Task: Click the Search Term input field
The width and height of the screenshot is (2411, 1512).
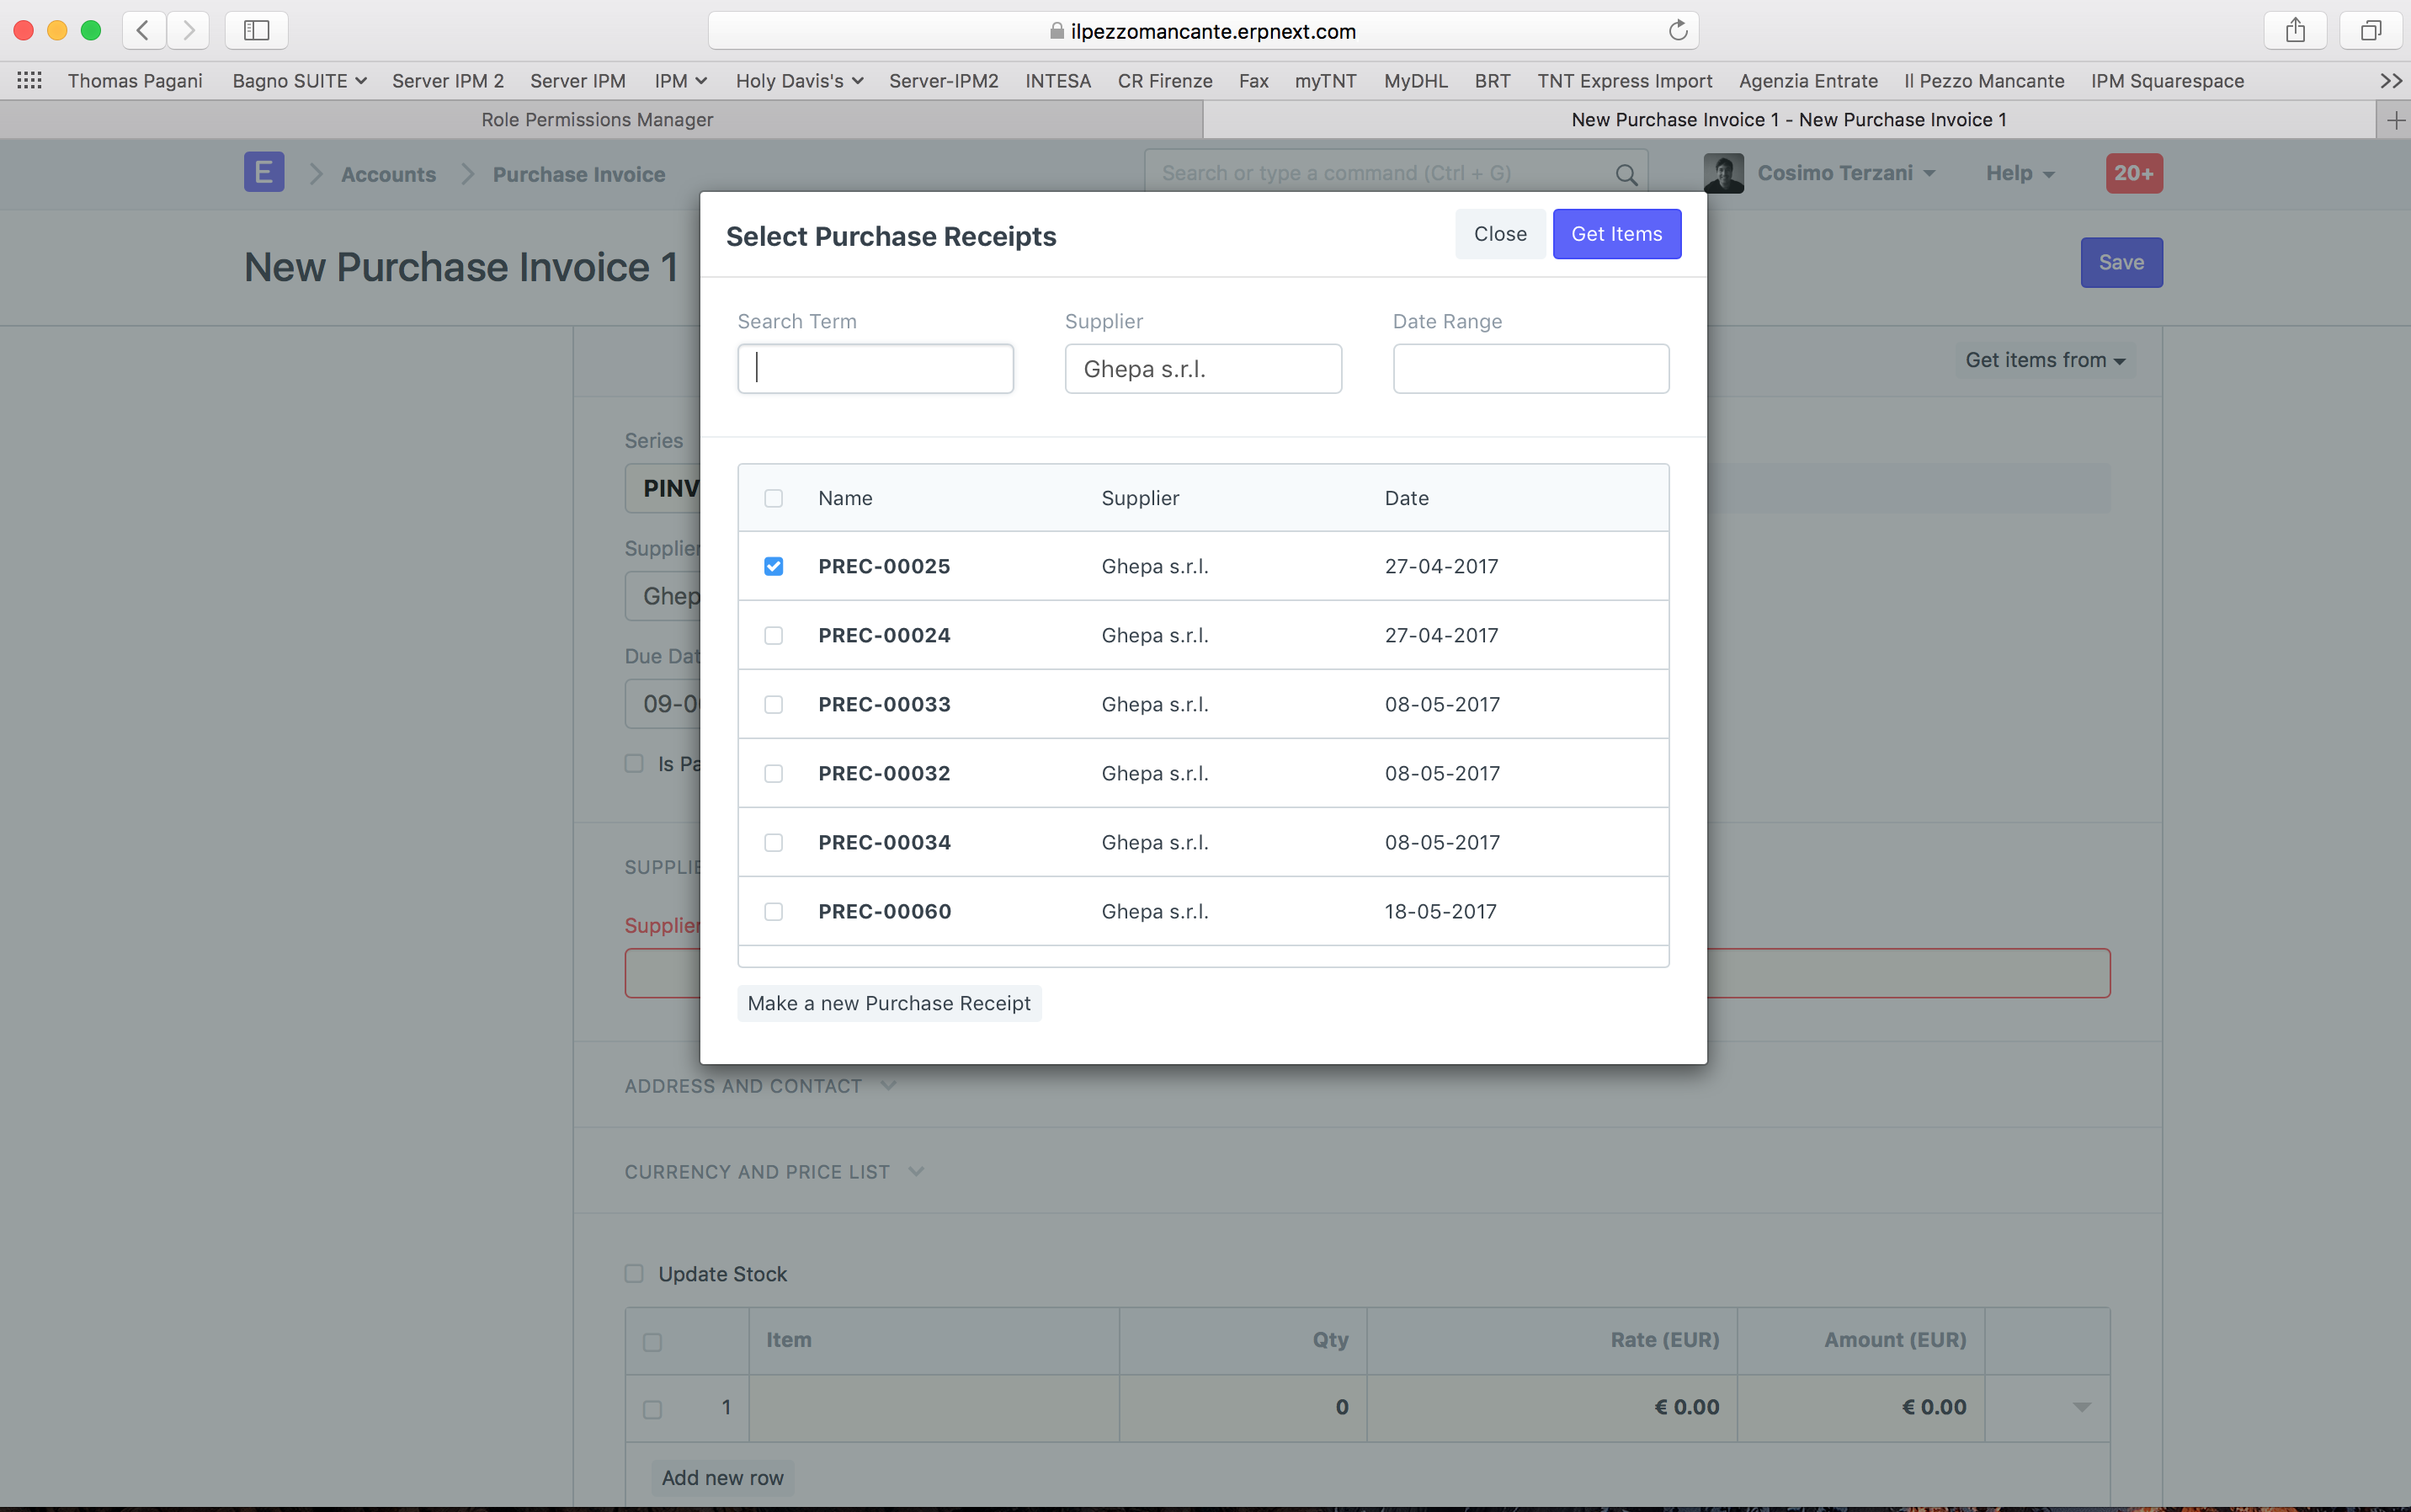Action: coord(875,368)
